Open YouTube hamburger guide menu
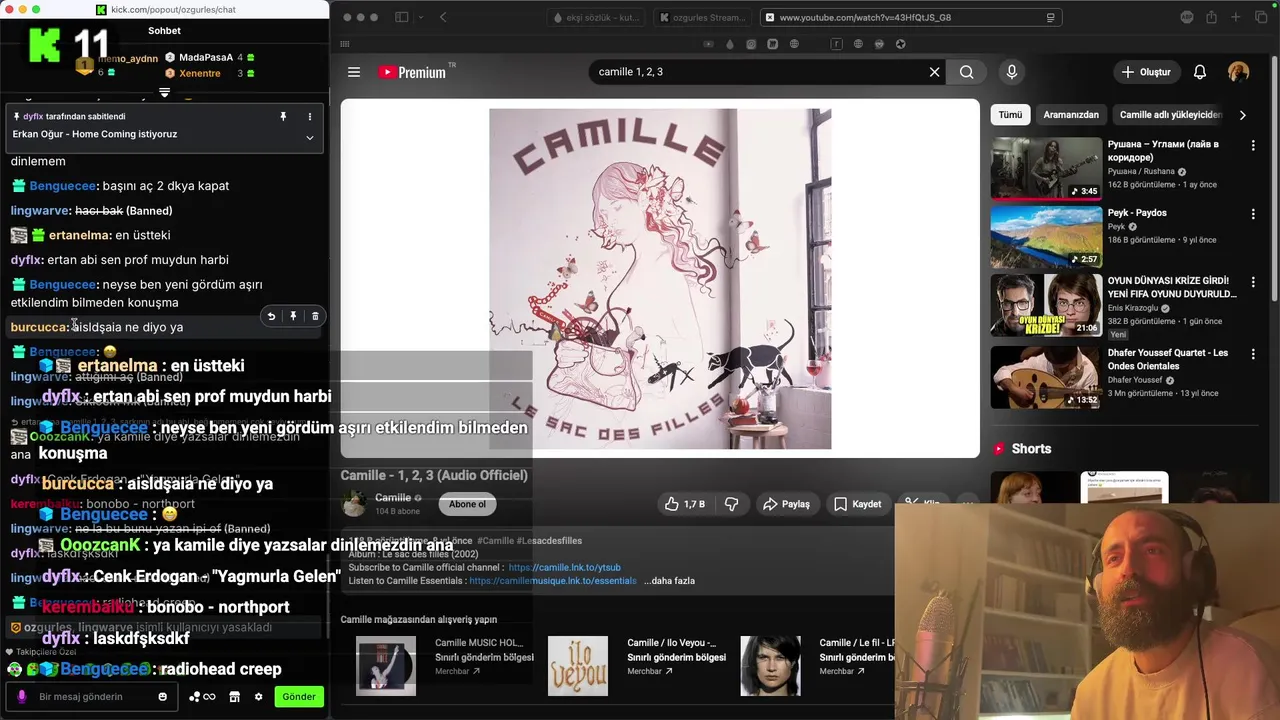 coord(353,72)
